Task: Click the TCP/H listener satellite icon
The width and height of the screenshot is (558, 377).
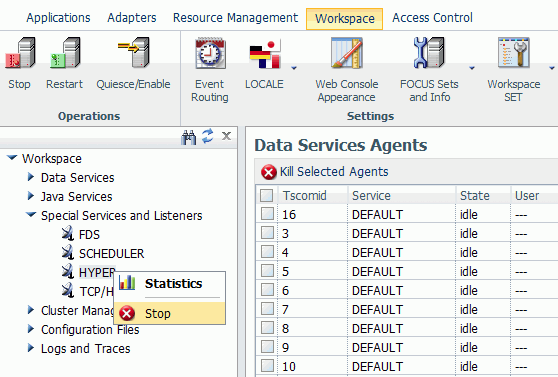Action: (68, 290)
